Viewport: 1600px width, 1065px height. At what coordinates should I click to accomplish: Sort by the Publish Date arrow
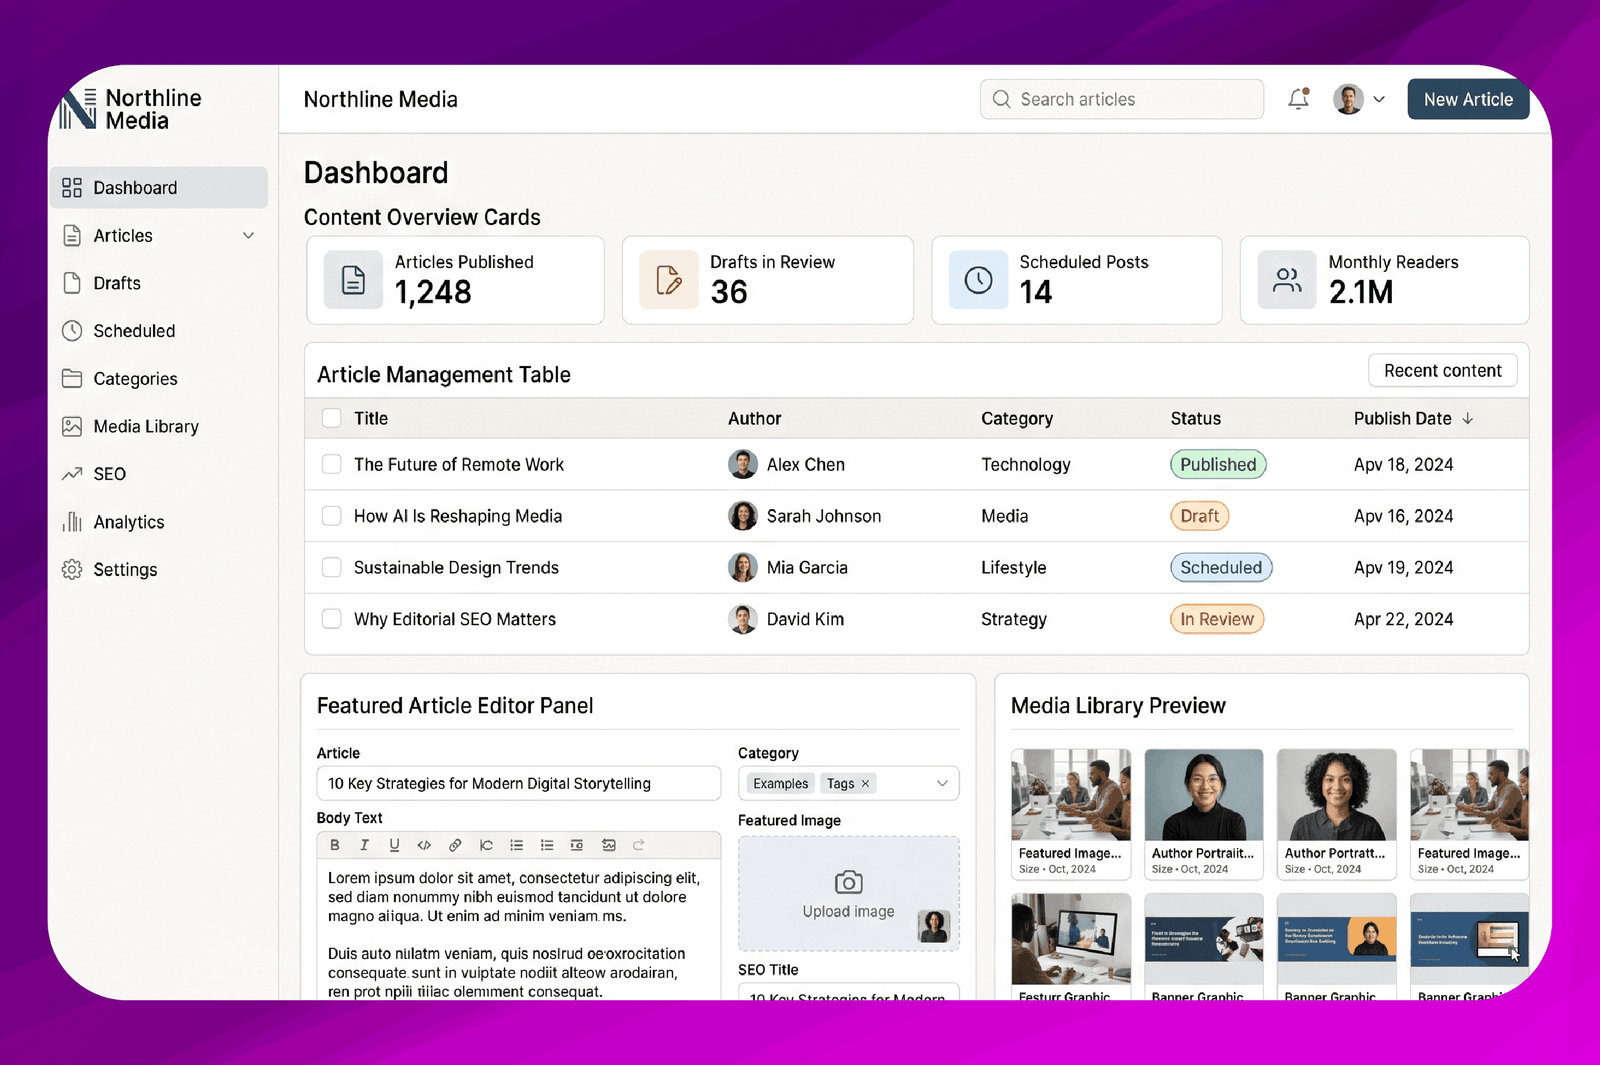point(1468,418)
